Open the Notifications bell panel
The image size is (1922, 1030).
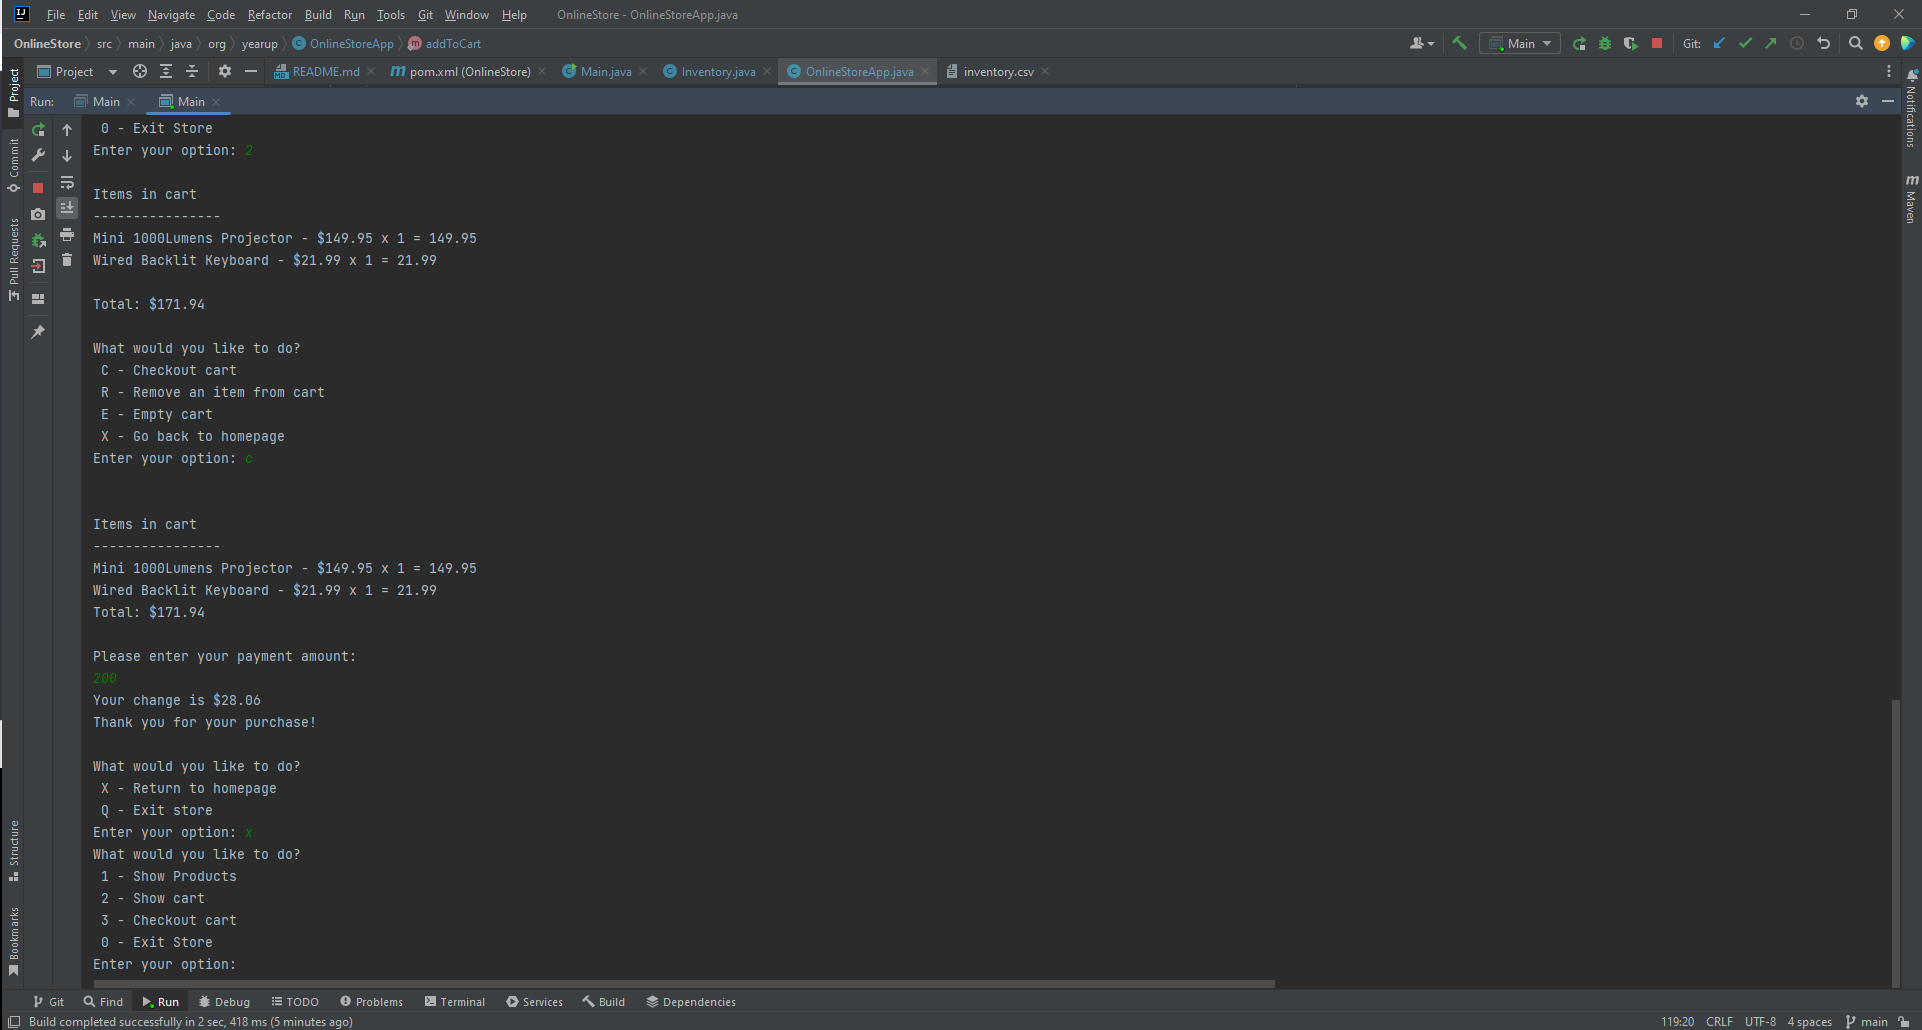[1910, 109]
